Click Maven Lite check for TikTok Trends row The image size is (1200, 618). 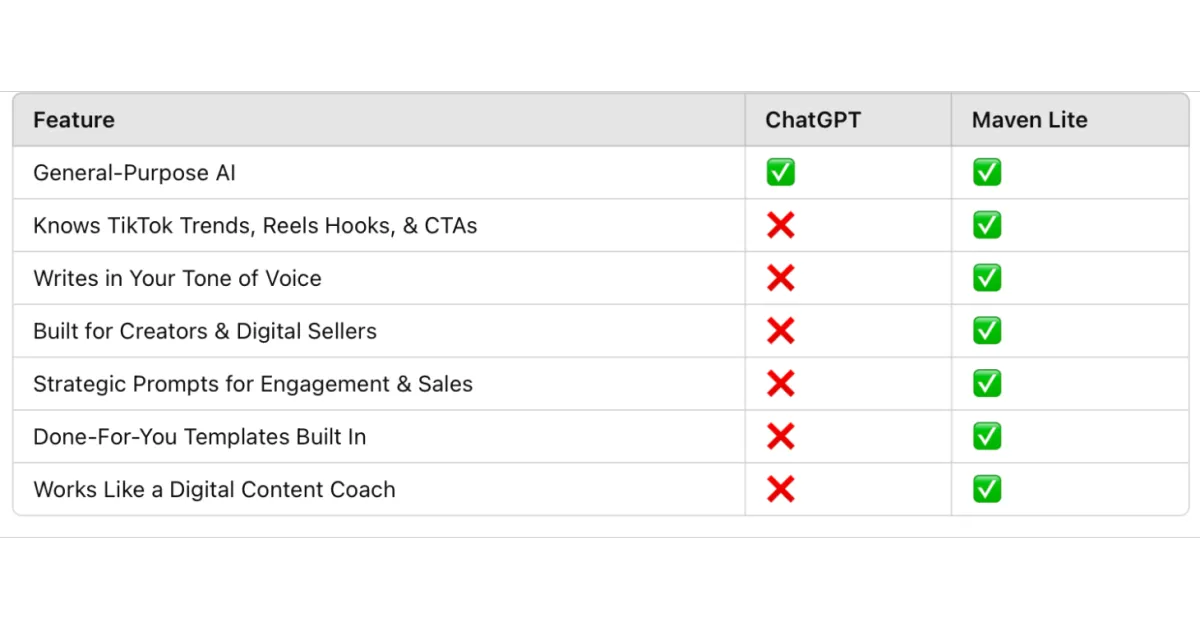pyautogui.click(x=987, y=225)
